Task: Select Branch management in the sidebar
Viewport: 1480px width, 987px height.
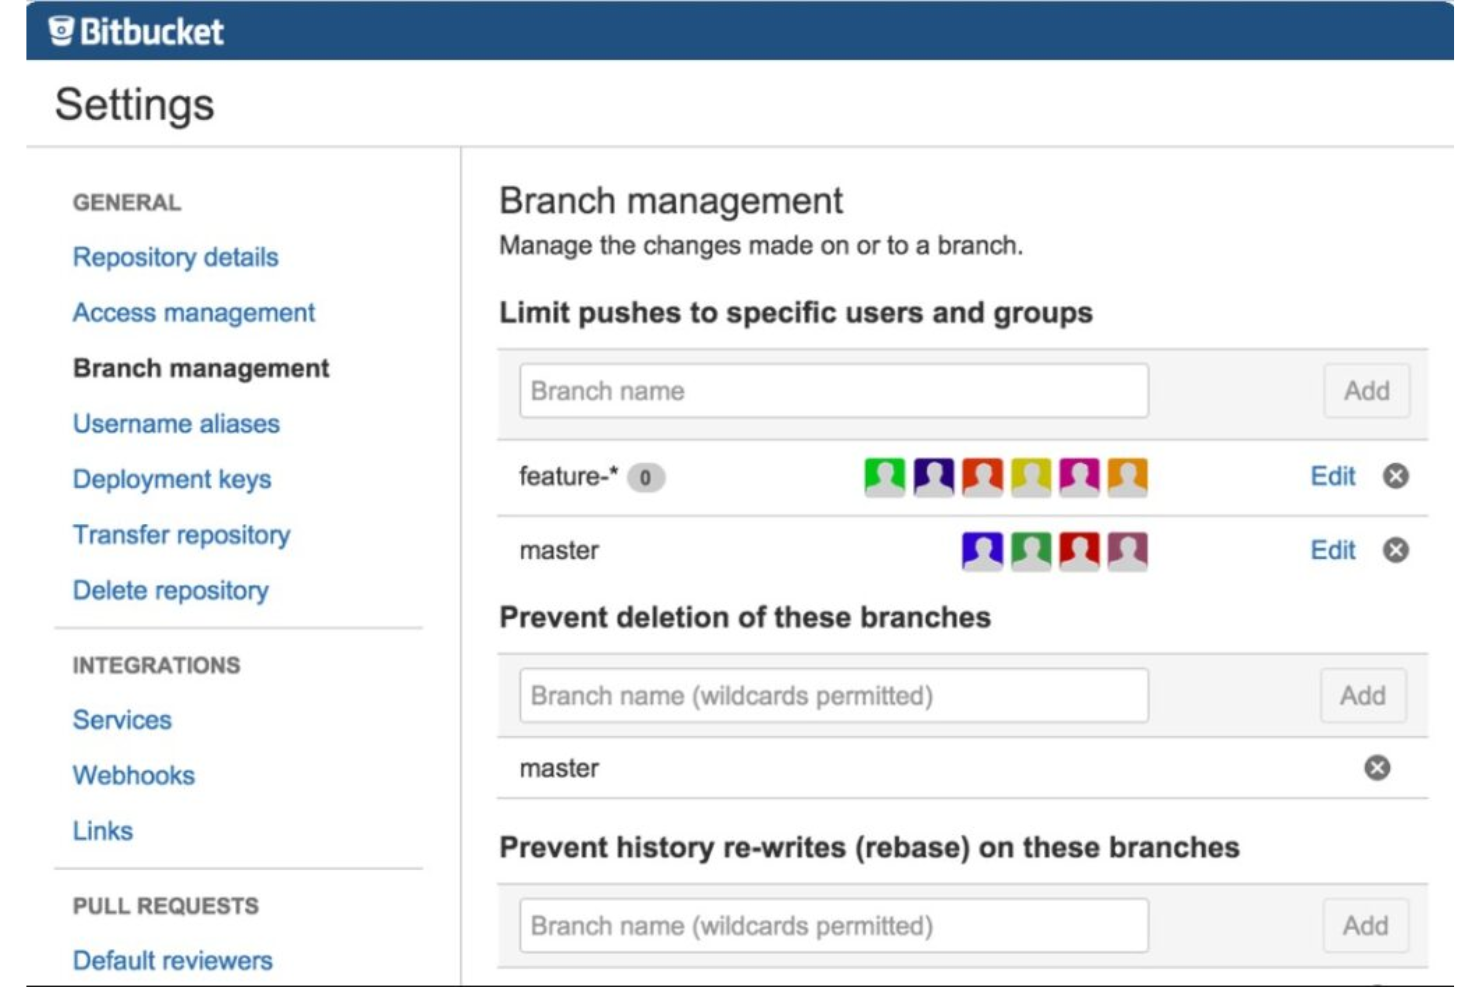Action: click(200, 368)
